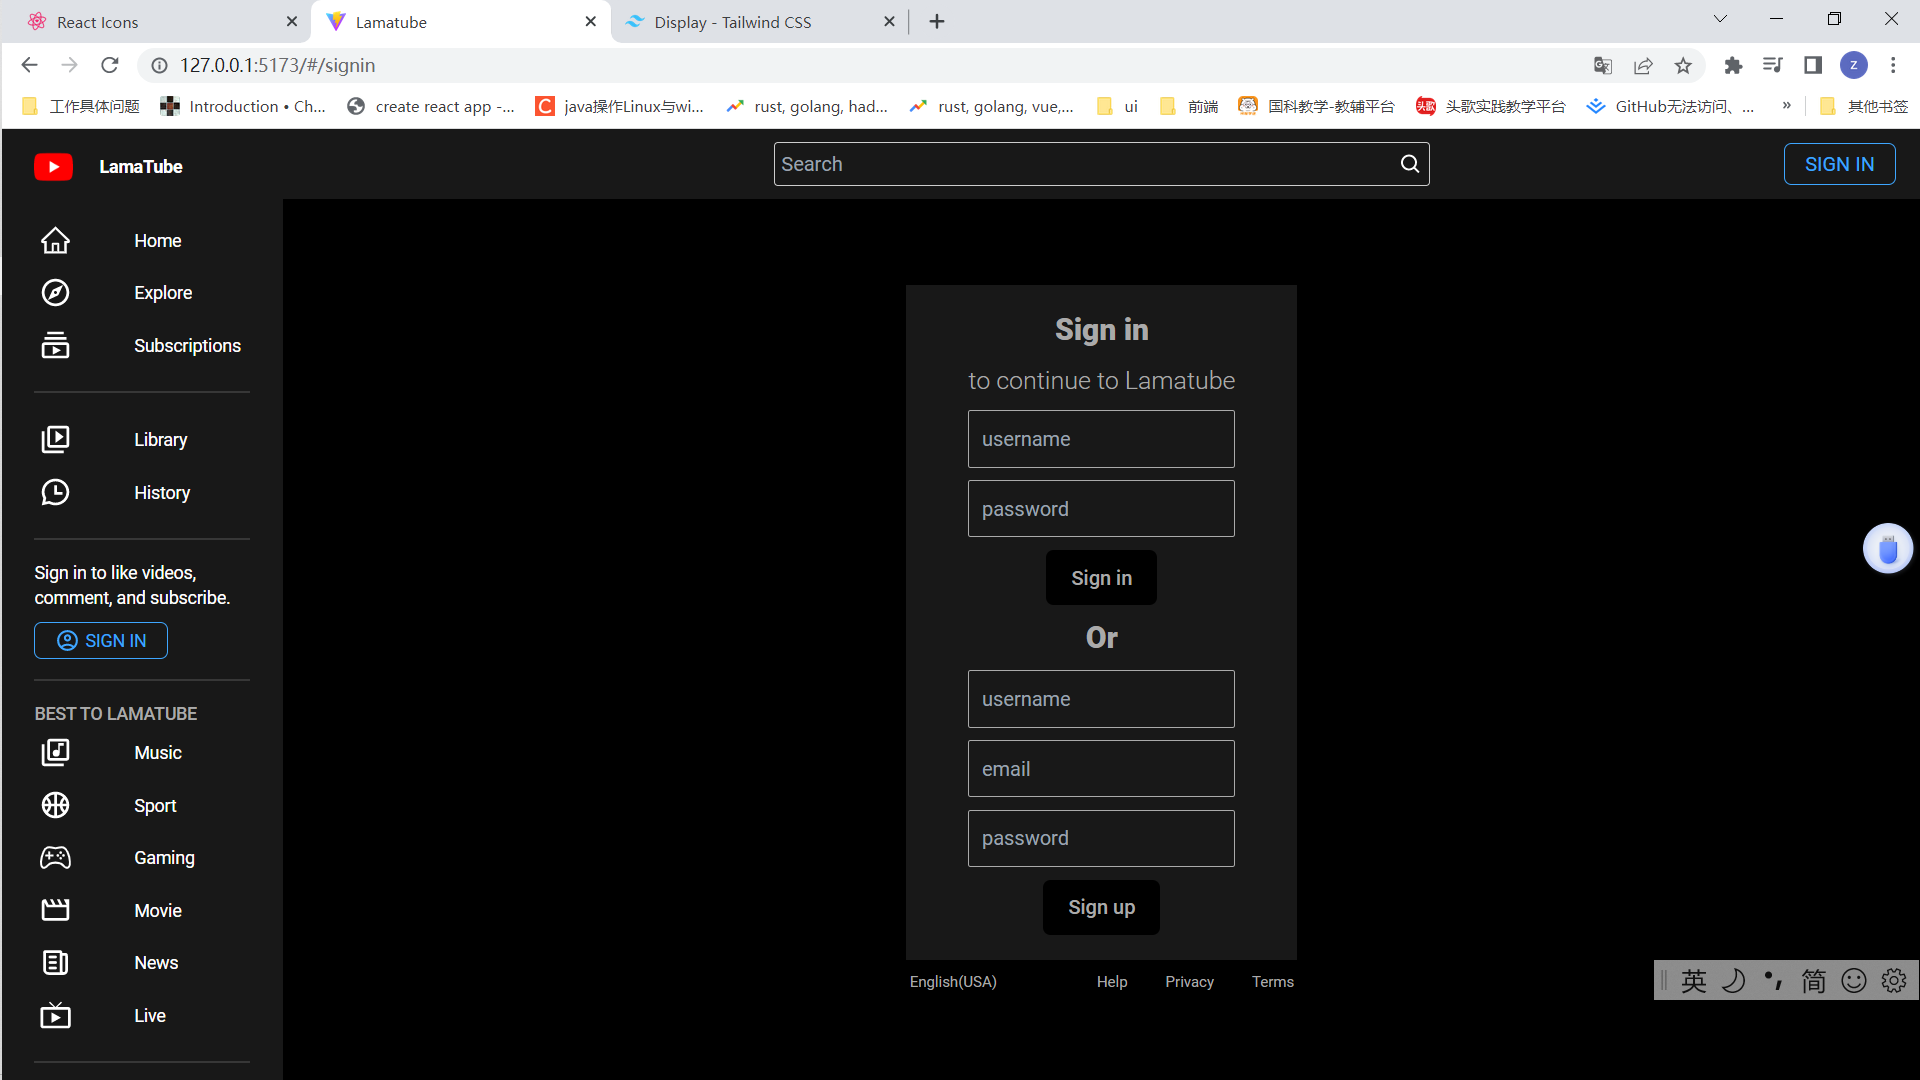The width and height of the screenshot is (1920, 1080).
Task: Expand the hidden bookmarks overflow chevron
Action: pos(1787,105)
